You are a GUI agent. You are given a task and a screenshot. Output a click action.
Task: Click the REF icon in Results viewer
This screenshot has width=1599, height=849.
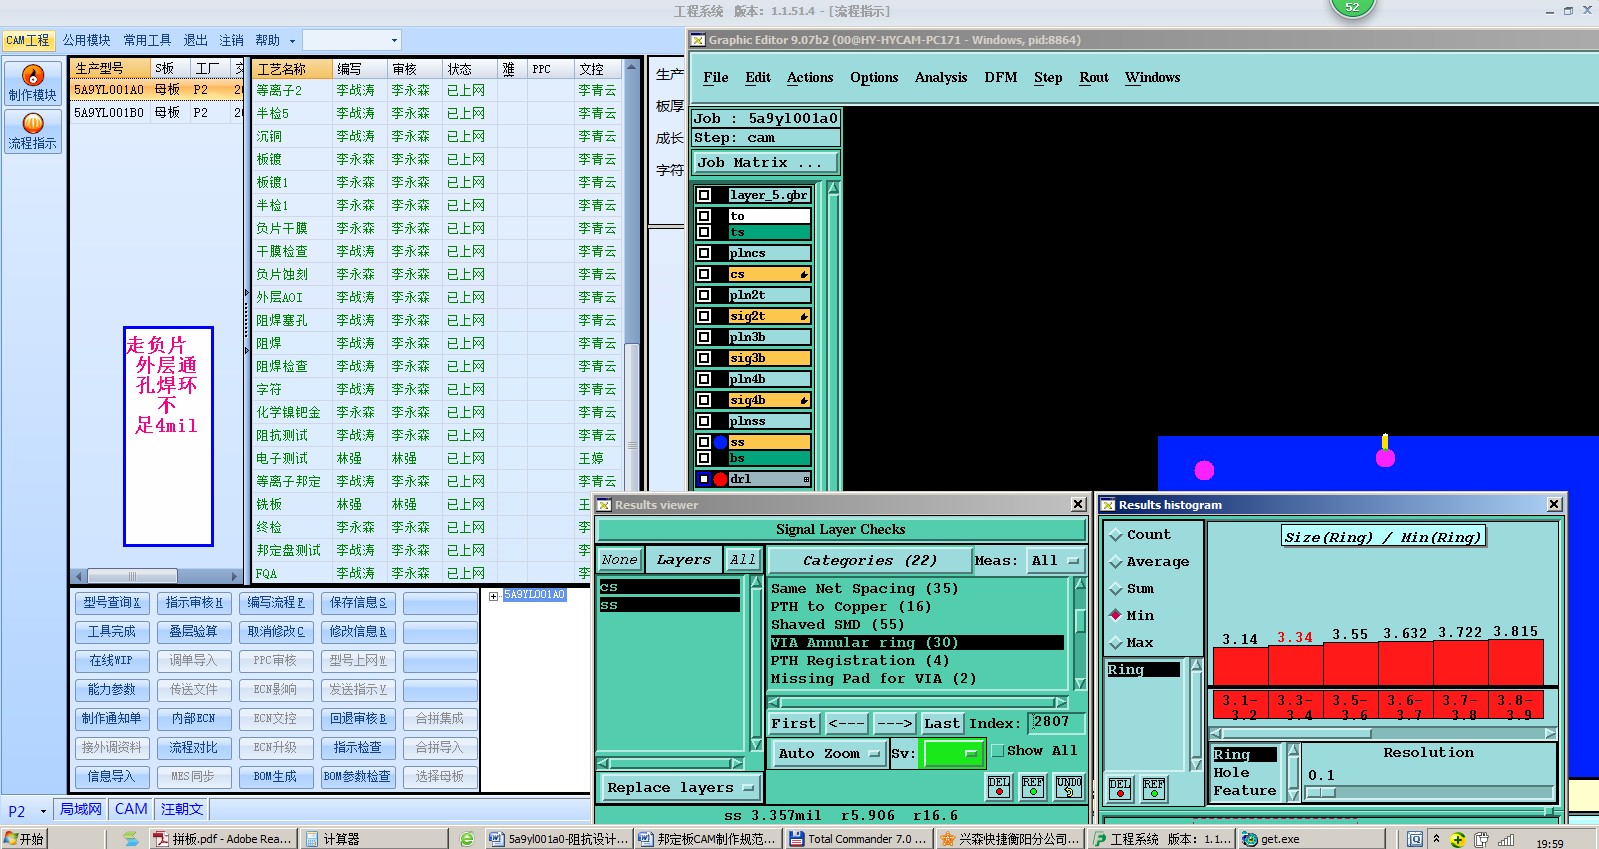1033,787
